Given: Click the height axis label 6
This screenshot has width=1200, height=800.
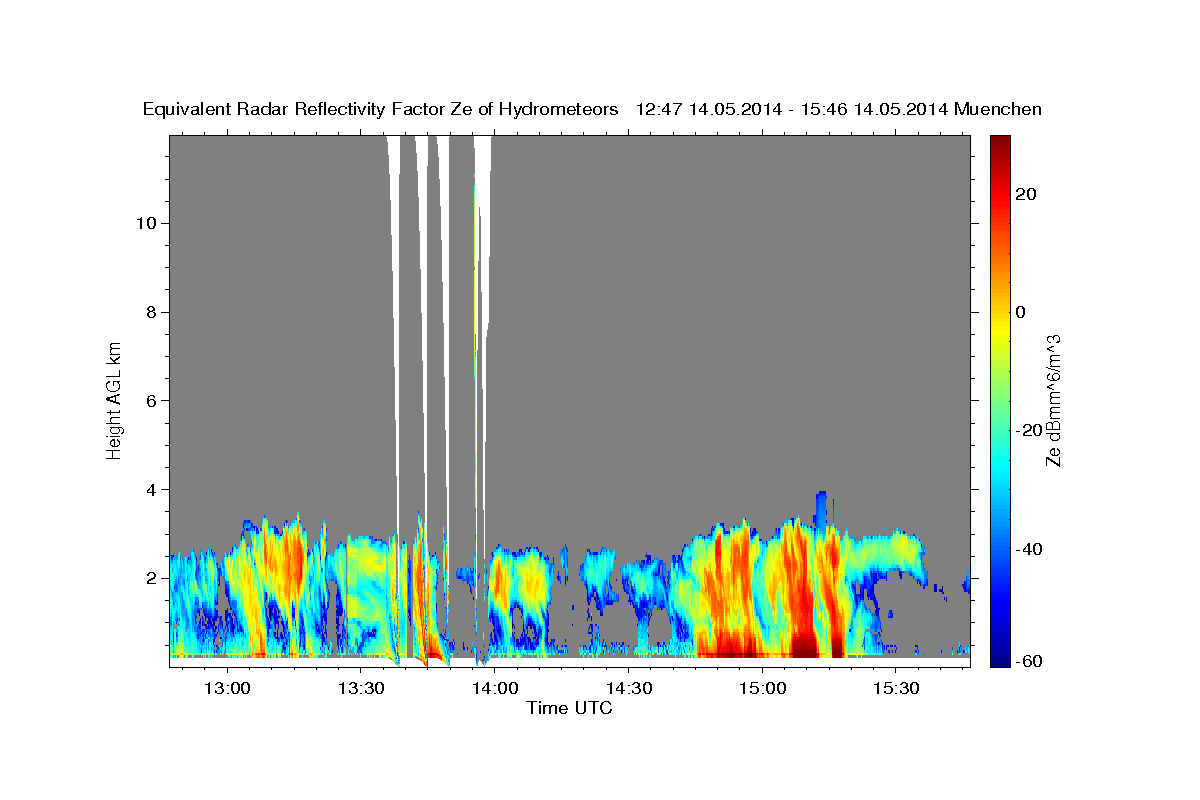Looking at the screenshot, I should (150, 401).
